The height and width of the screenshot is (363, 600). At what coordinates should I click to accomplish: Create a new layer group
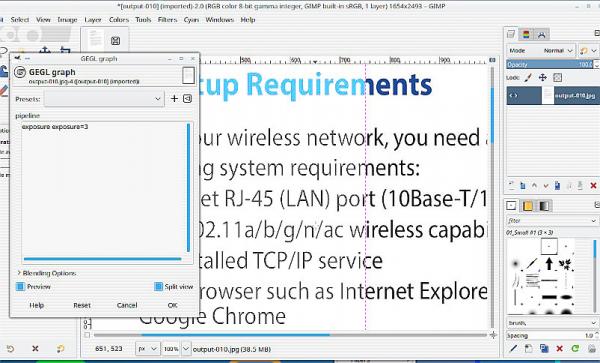tap(523, 186)
